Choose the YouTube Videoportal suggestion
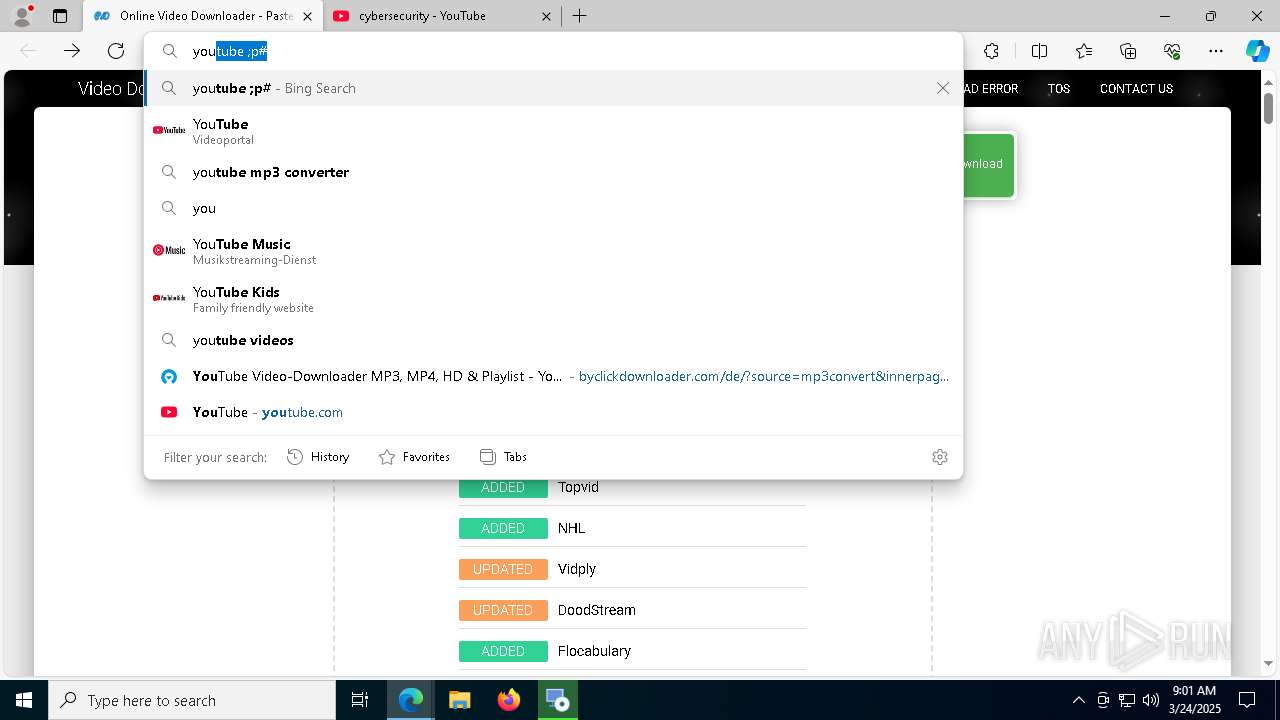 [x=553, y=130]
